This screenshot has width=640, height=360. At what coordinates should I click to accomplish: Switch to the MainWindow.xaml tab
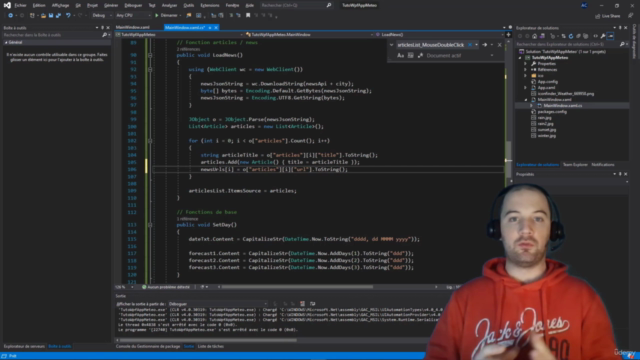133,27
